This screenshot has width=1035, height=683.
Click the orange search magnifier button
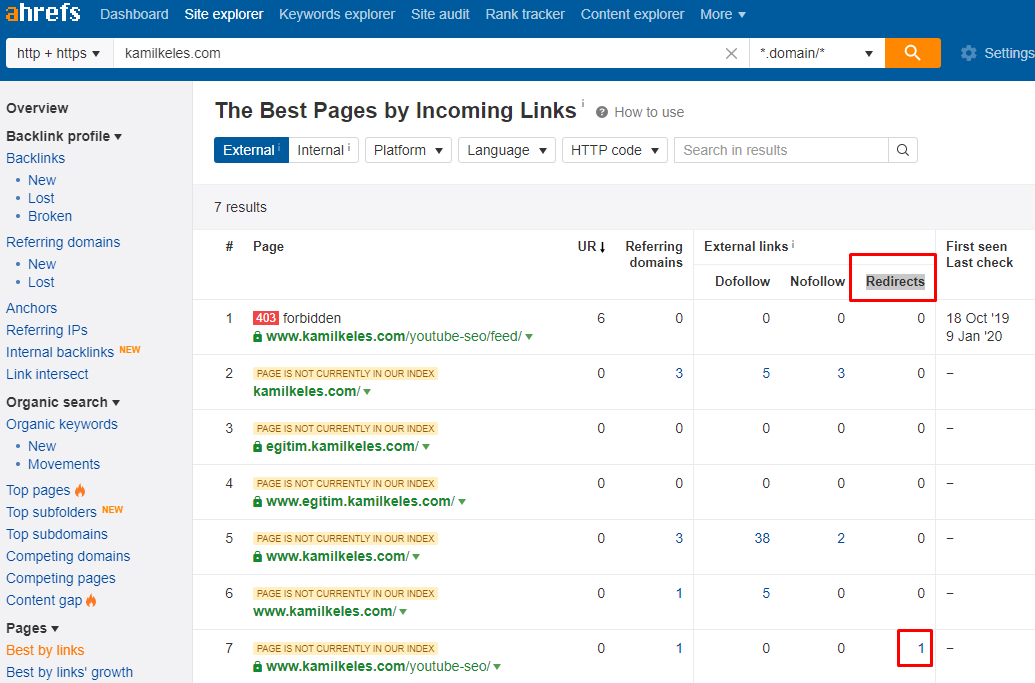pos(912,53)
